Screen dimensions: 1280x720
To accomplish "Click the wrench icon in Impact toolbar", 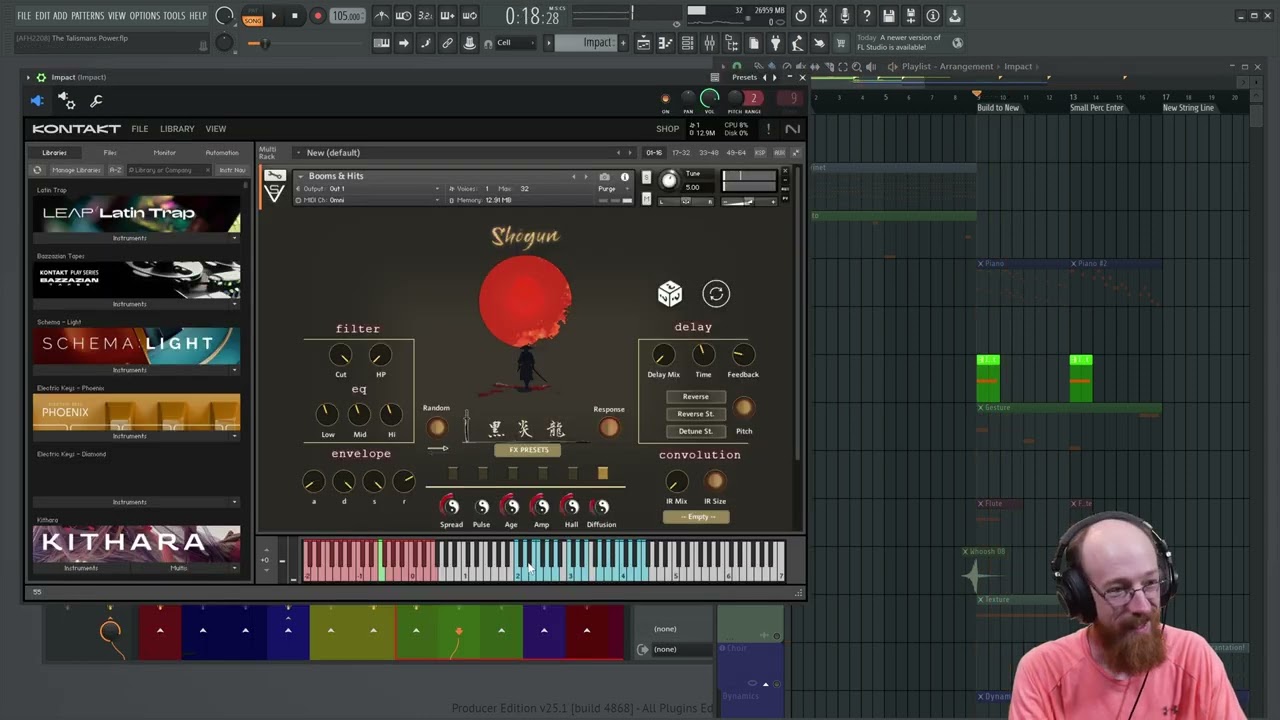I will click(x=96, y=100).
